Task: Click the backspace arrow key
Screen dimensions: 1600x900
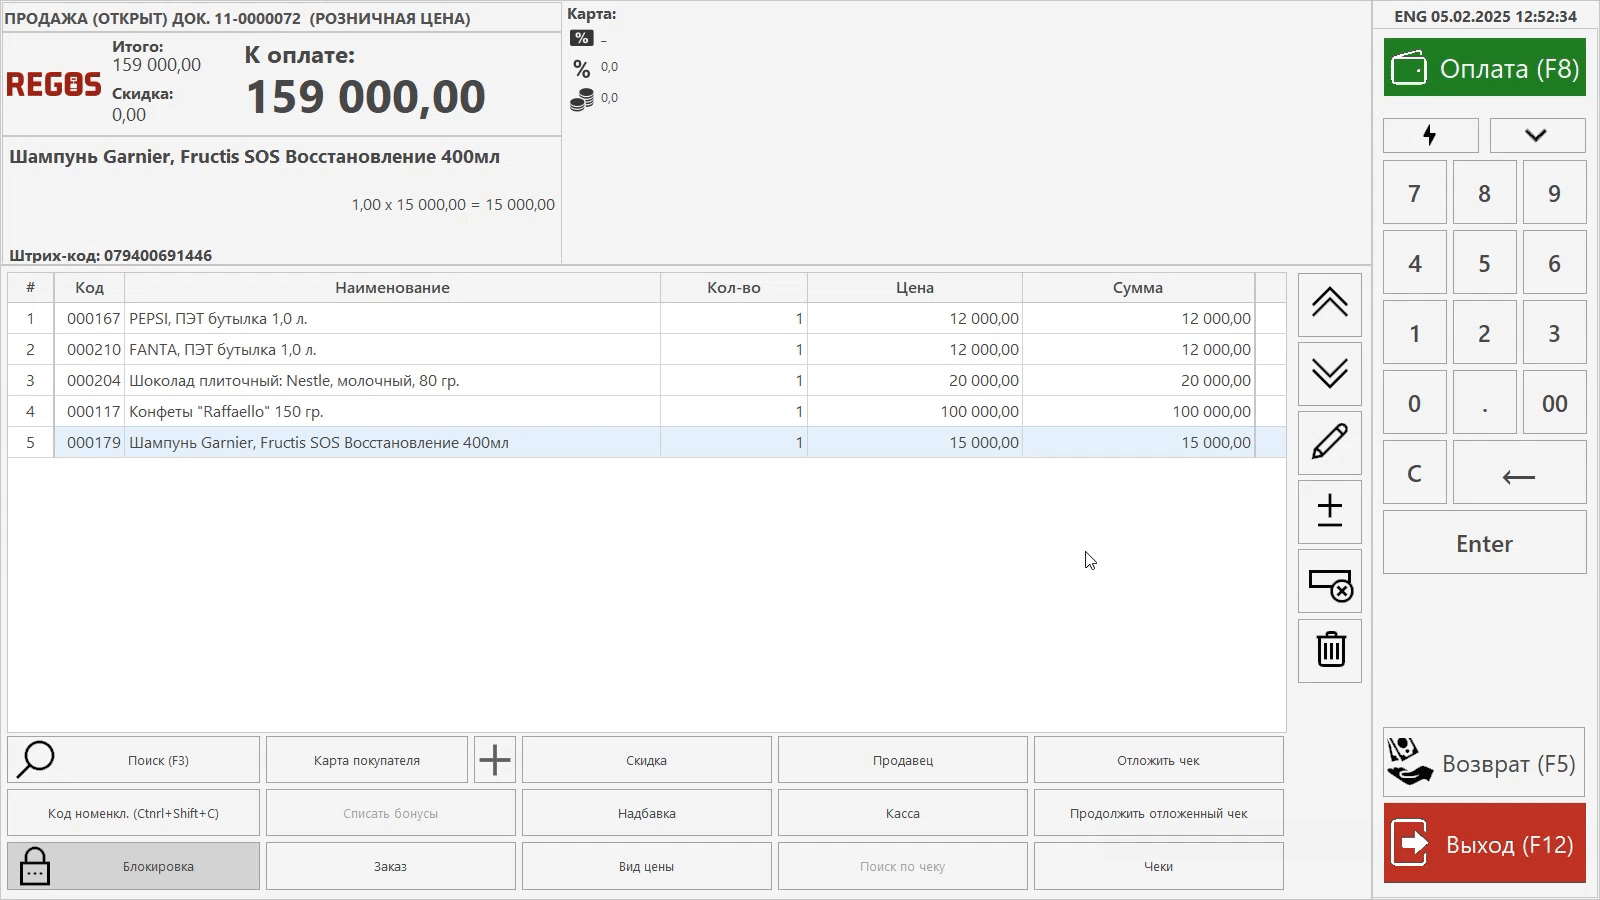Action: pyautogui.click(x=1519, y=473)
